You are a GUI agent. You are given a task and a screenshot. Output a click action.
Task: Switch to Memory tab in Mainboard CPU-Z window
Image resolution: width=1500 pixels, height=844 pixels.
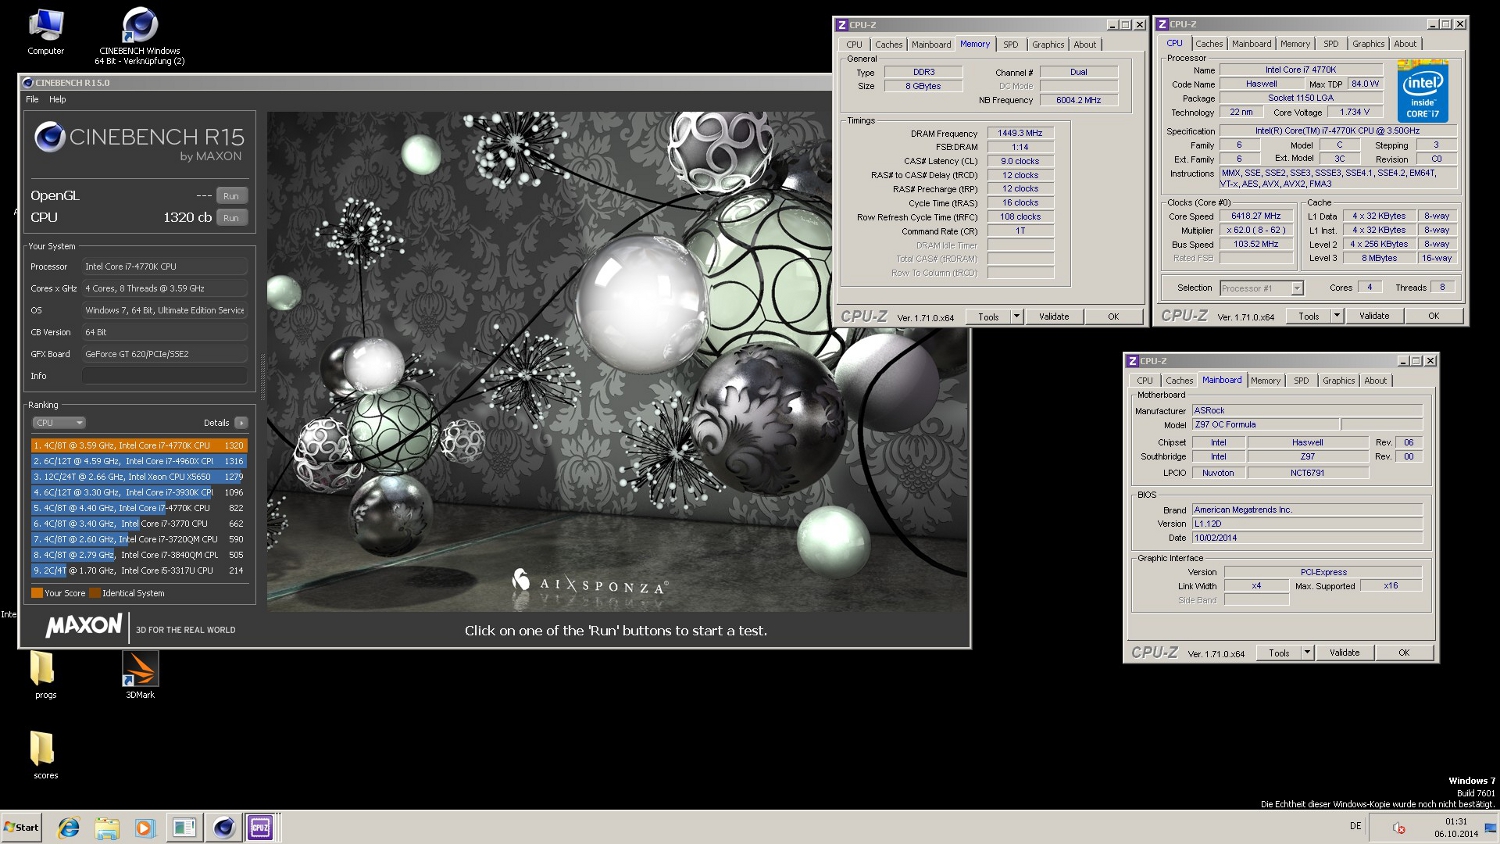(1265, 380)
